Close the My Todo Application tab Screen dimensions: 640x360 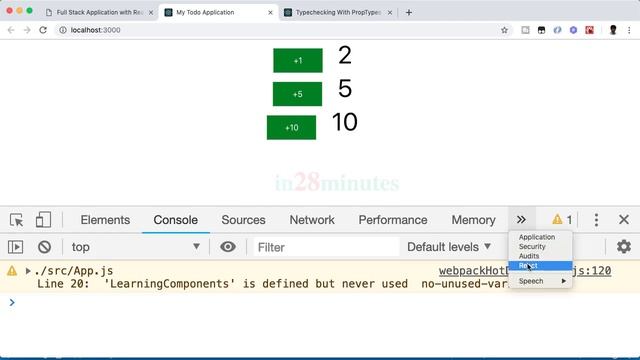click(270, 13)
